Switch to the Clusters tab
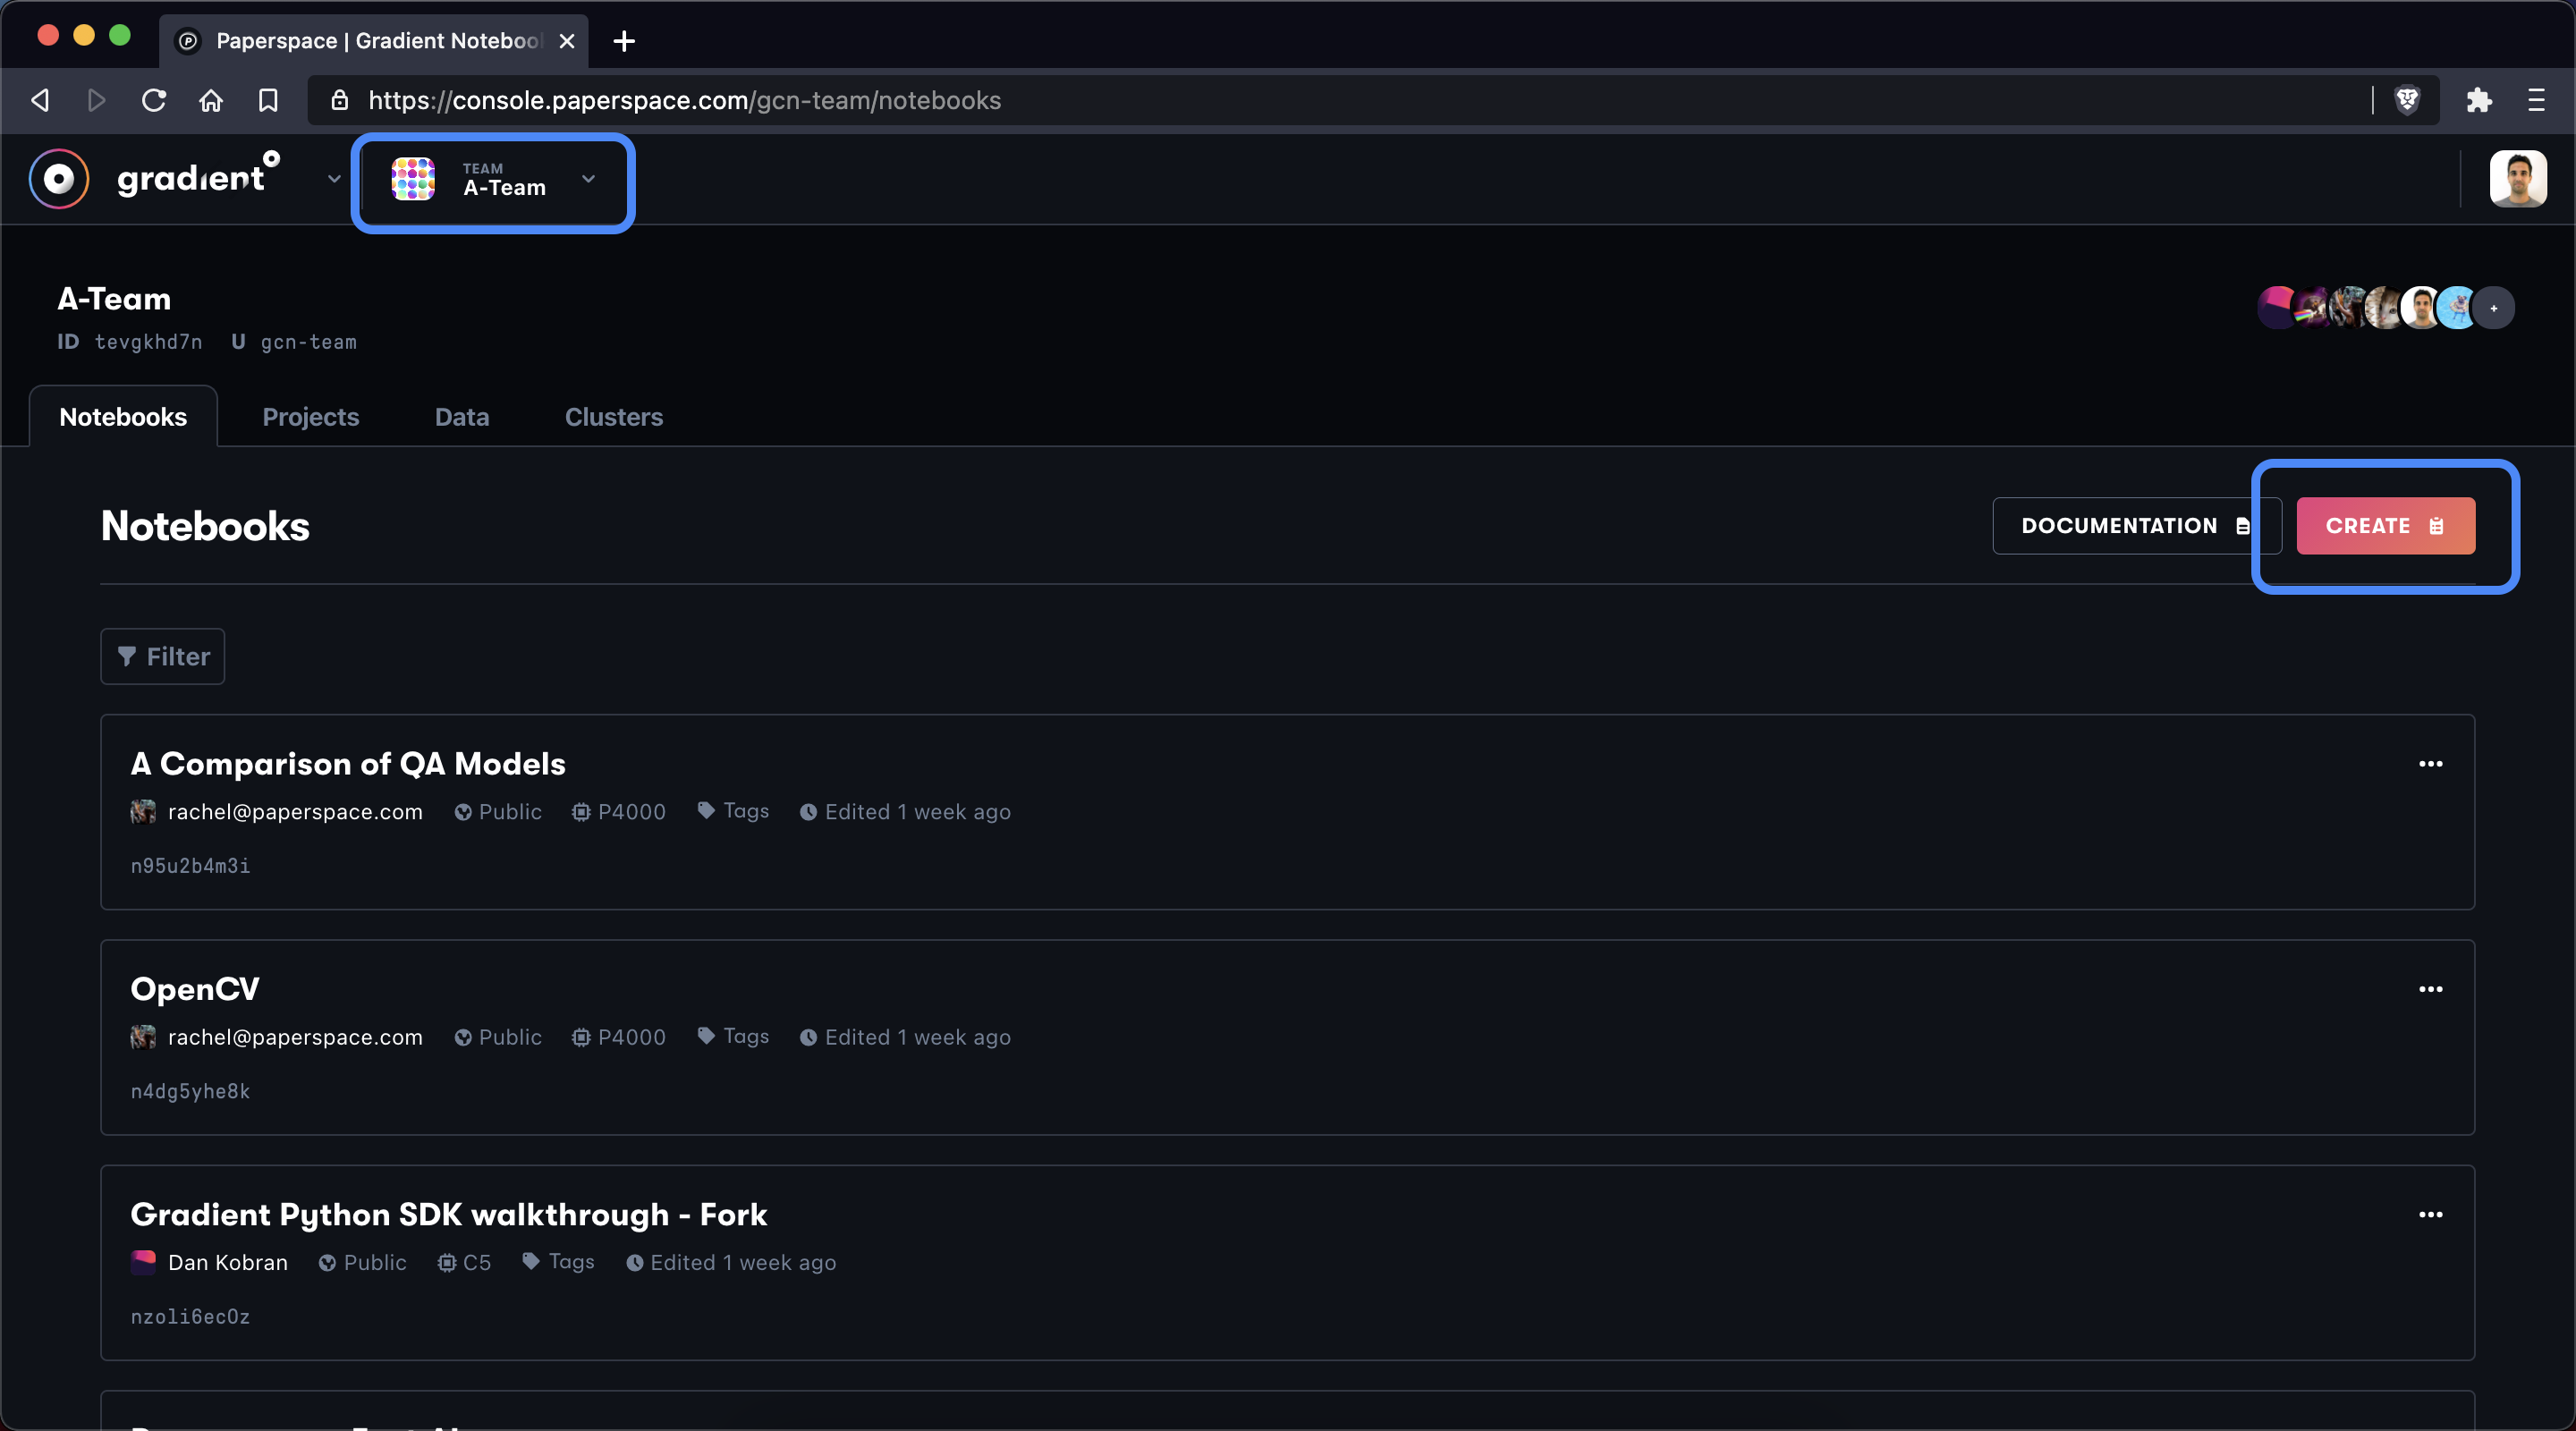Viewport: 2576px width, 1431px height. point(613,417)
